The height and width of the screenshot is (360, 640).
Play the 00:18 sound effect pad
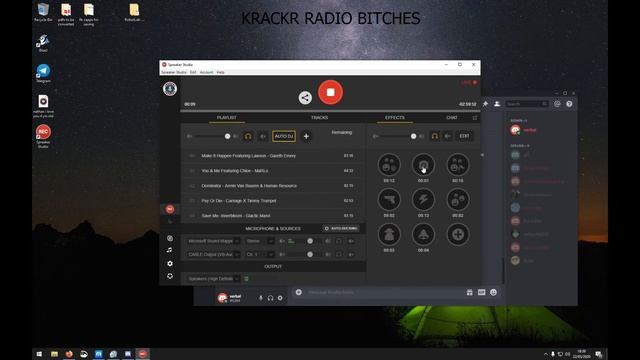[x=458, y=165]
